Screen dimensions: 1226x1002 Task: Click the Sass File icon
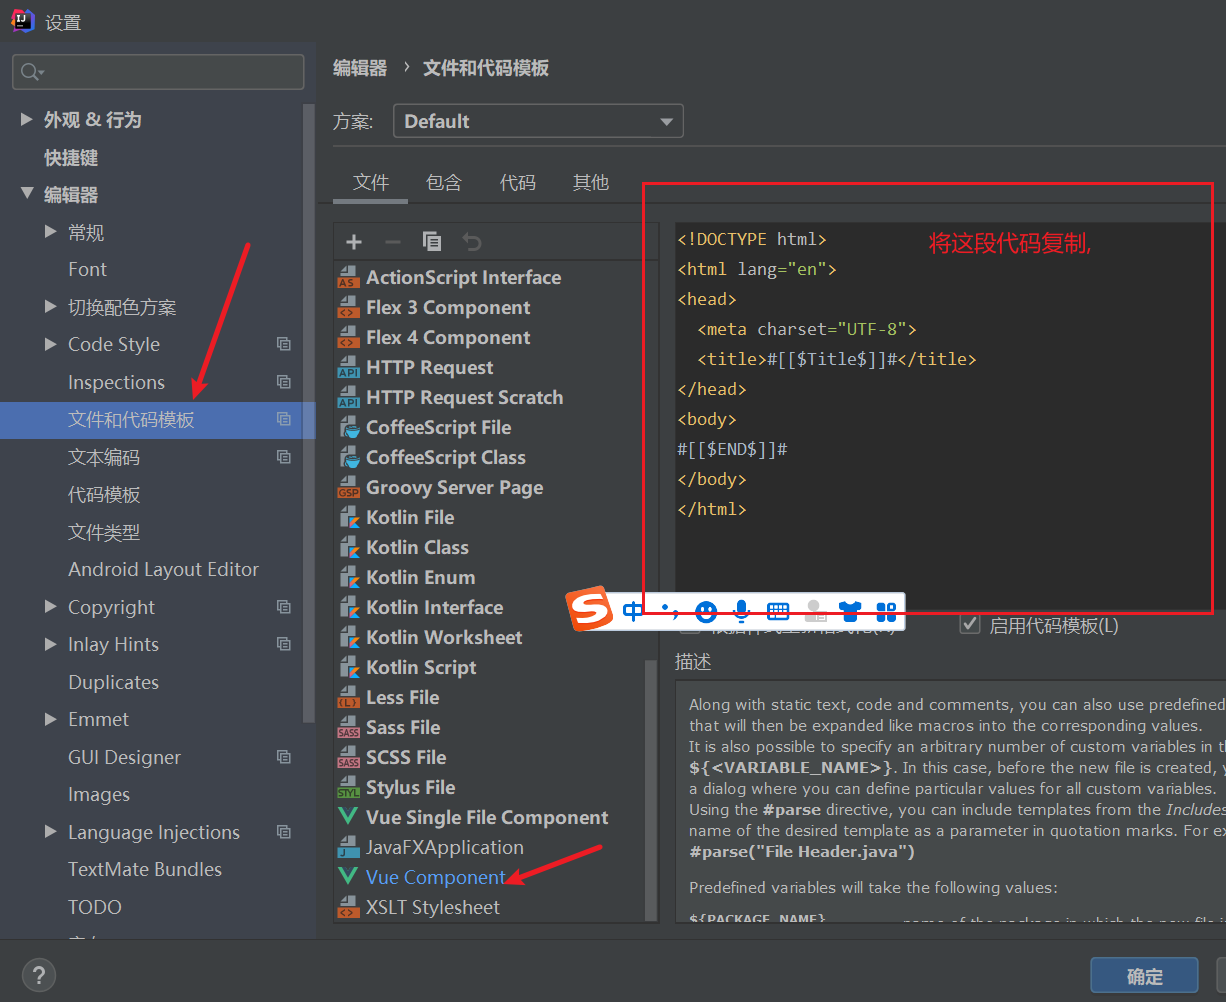(x=348, y=728)
